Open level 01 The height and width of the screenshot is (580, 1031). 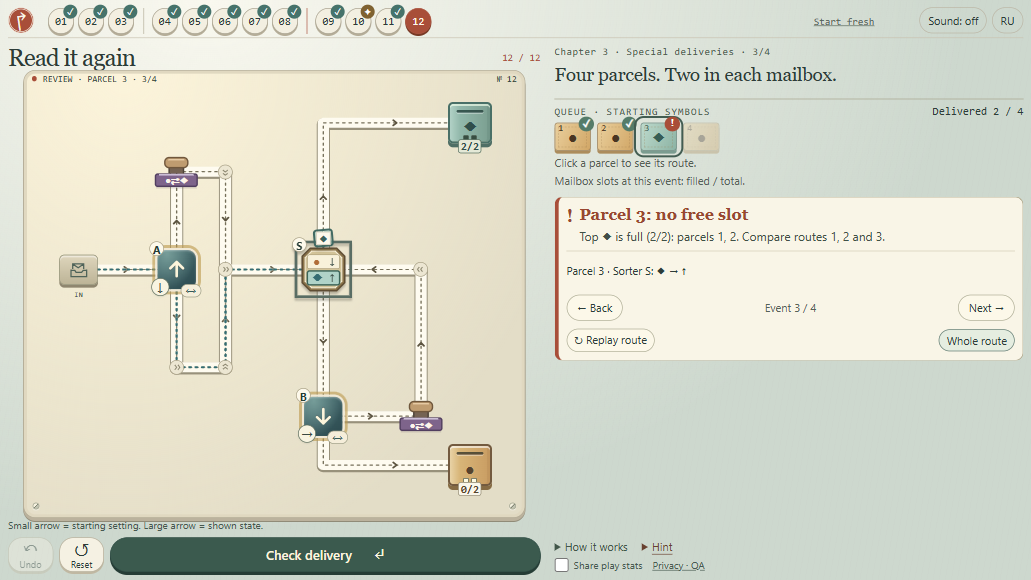click(61, 22)
